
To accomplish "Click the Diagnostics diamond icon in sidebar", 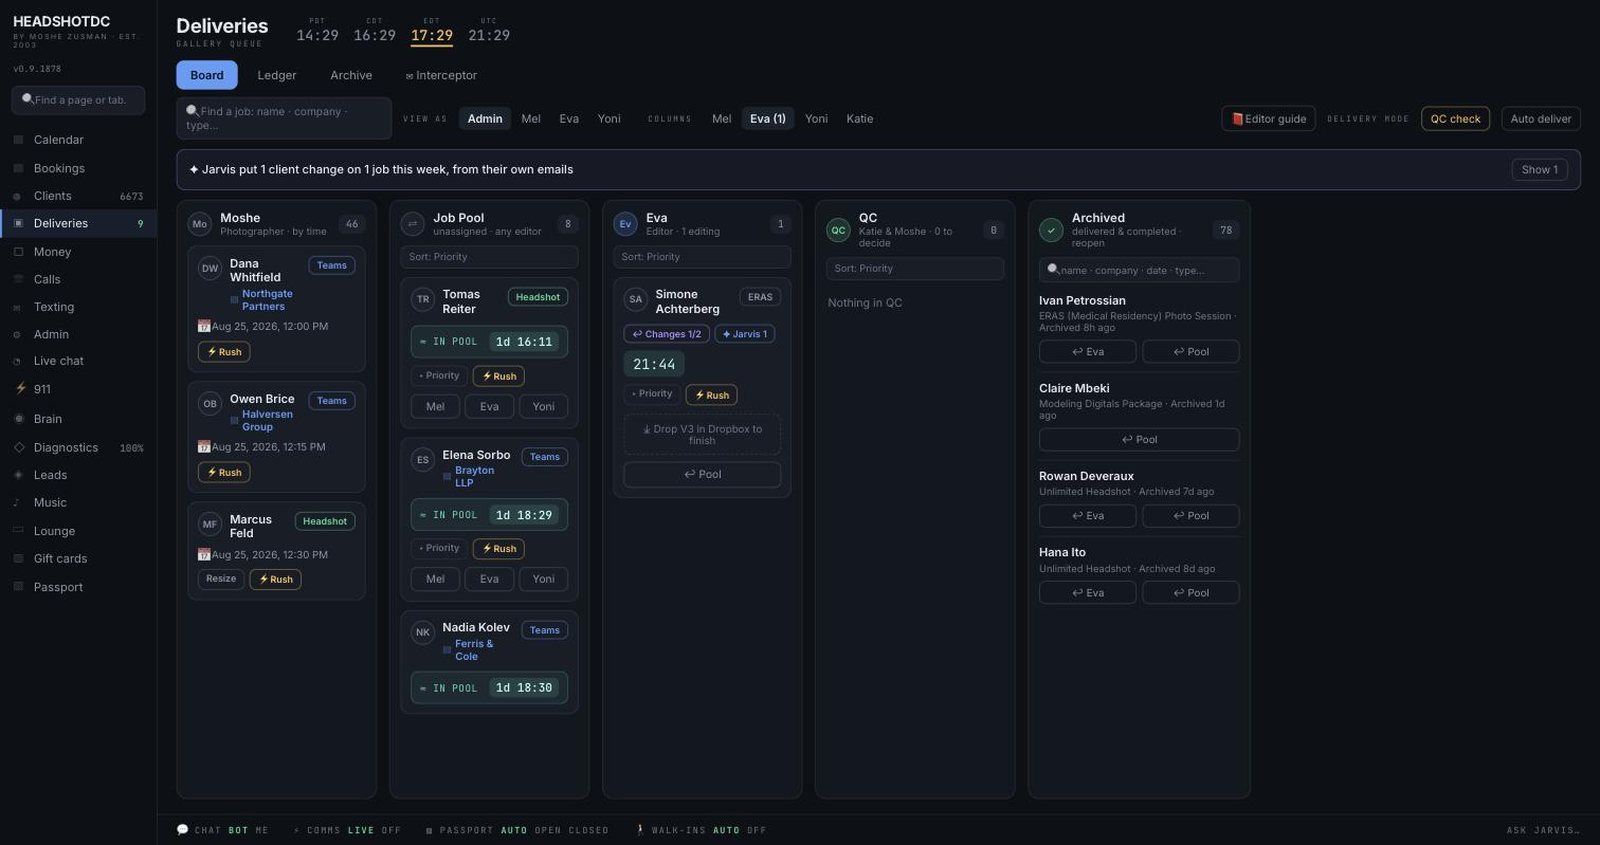I will (x=18, y=447).
